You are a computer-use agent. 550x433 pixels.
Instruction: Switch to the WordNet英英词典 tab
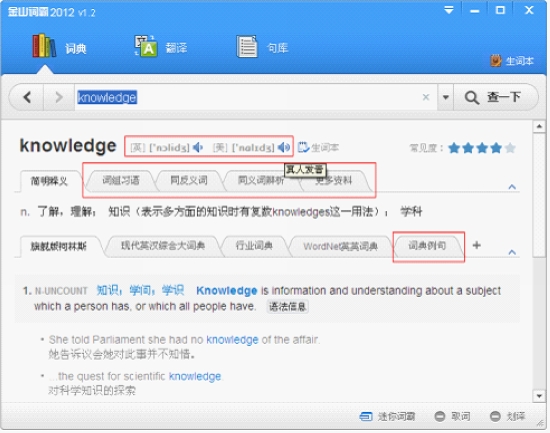tap(340, 246)
